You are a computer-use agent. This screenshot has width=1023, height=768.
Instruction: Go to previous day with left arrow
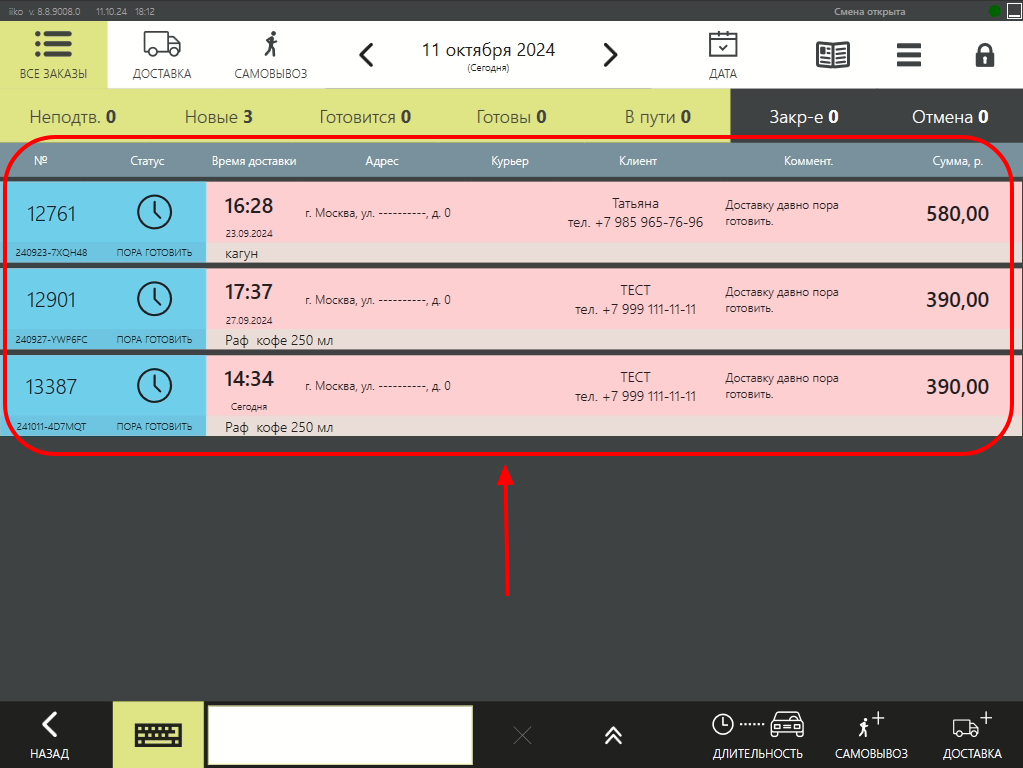[x=367, y=55]
